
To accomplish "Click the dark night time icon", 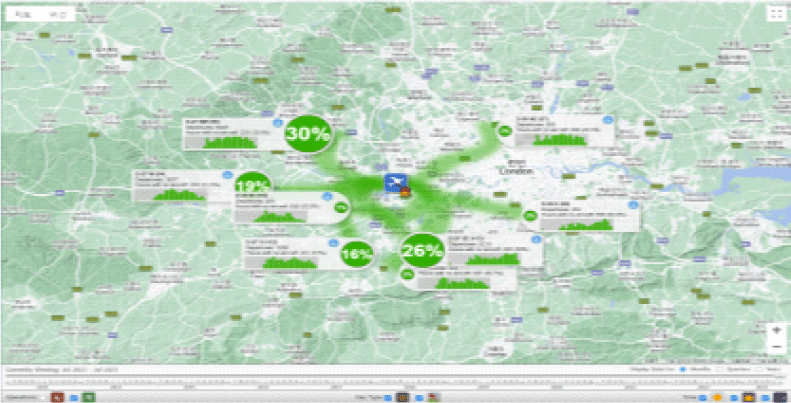I will click(x=779, y=397).
